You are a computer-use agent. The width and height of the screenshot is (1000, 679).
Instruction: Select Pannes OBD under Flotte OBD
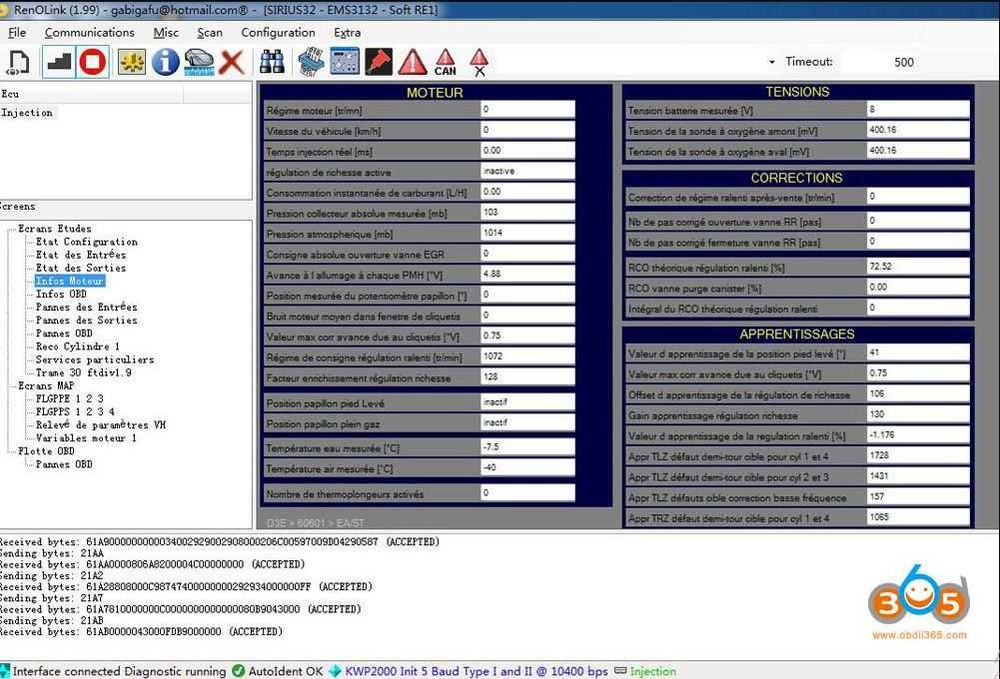pos(64,464)
